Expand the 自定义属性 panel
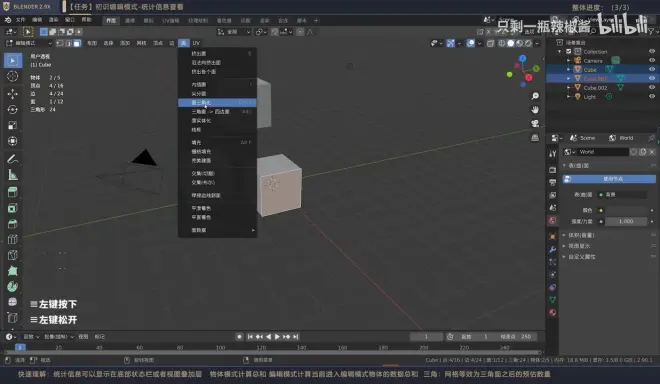 pyautogui.click(x=581, y=256)
